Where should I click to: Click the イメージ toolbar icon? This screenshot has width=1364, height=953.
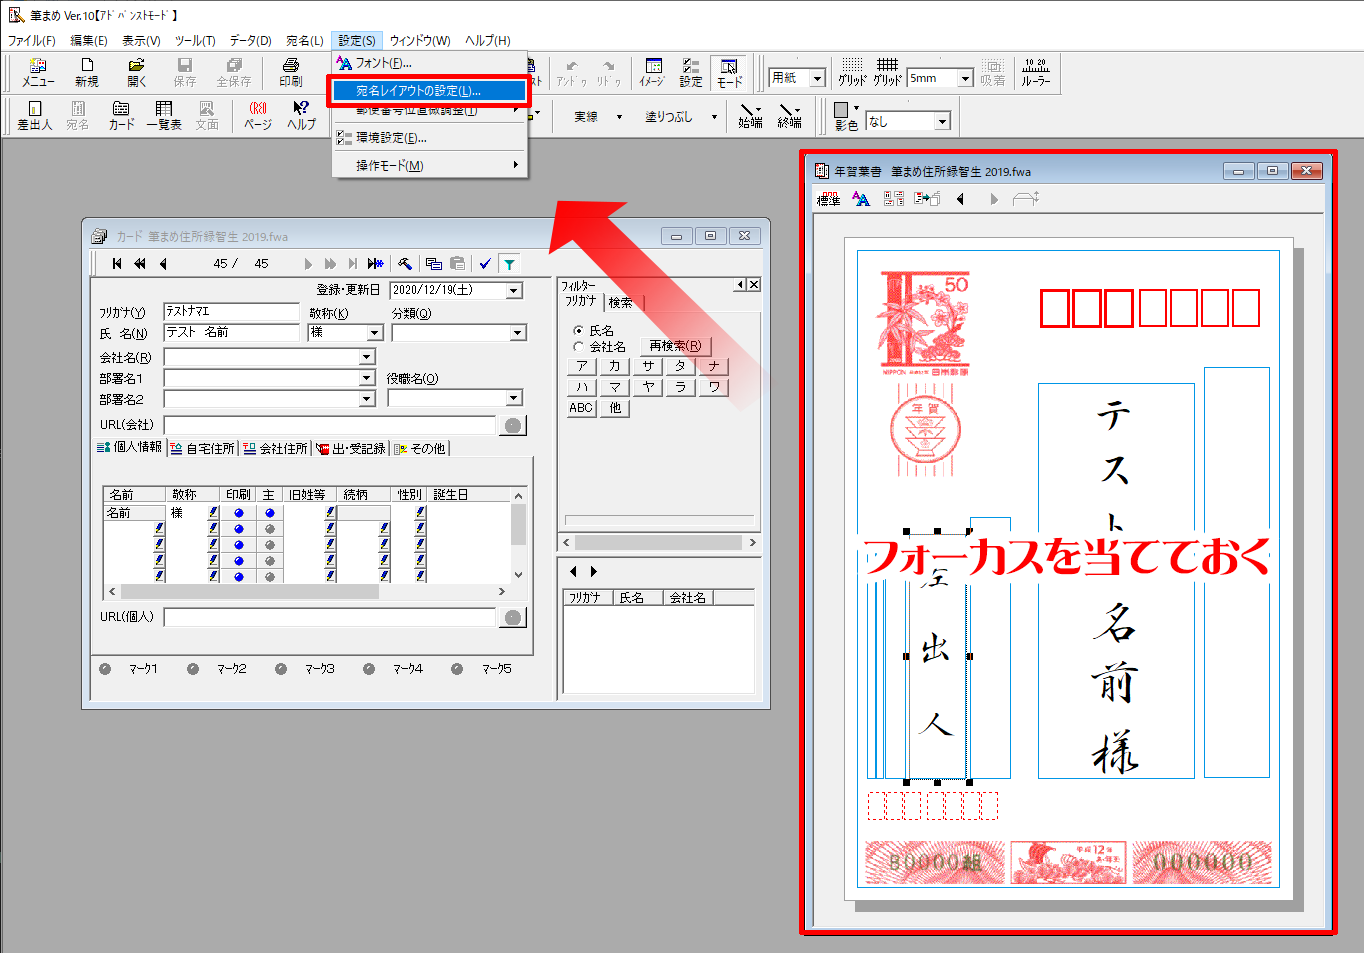pos(652,72)
